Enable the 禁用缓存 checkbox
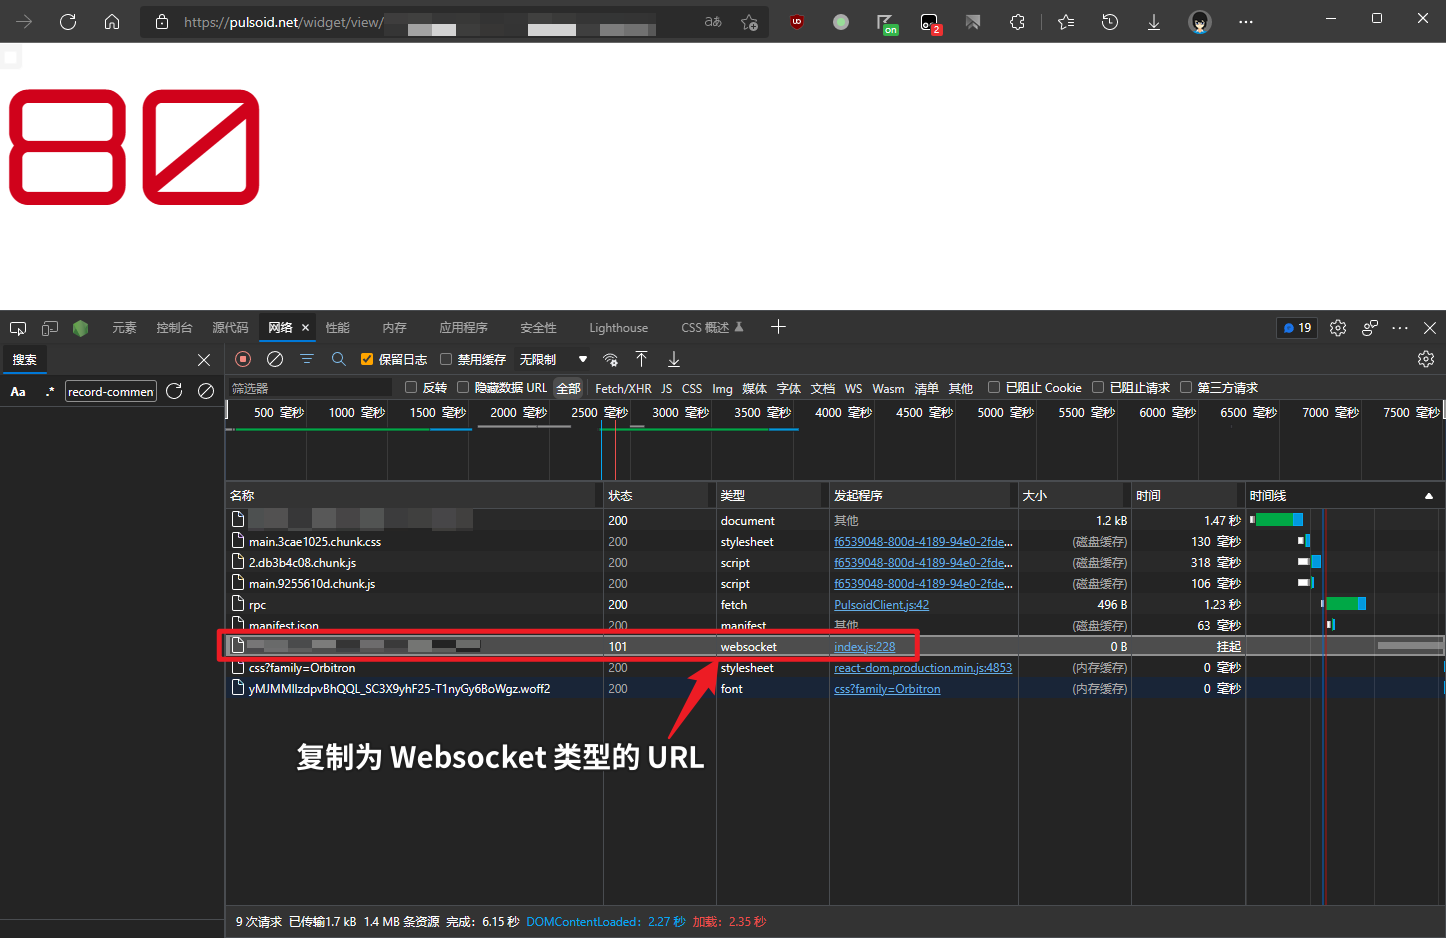 coord(447,359)
